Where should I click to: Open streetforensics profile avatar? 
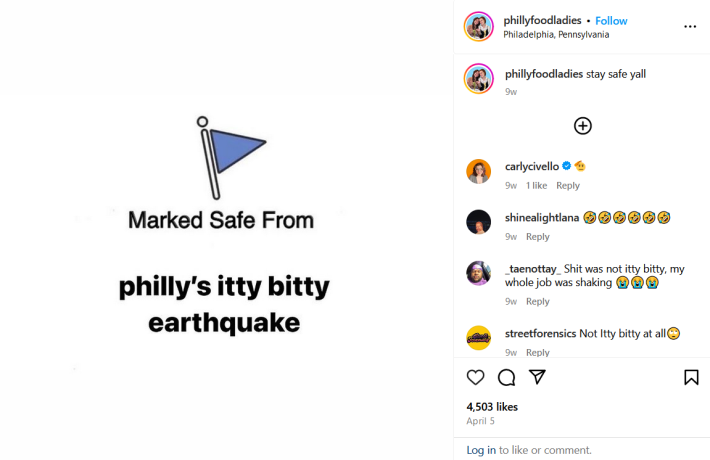tap(479, 338)
